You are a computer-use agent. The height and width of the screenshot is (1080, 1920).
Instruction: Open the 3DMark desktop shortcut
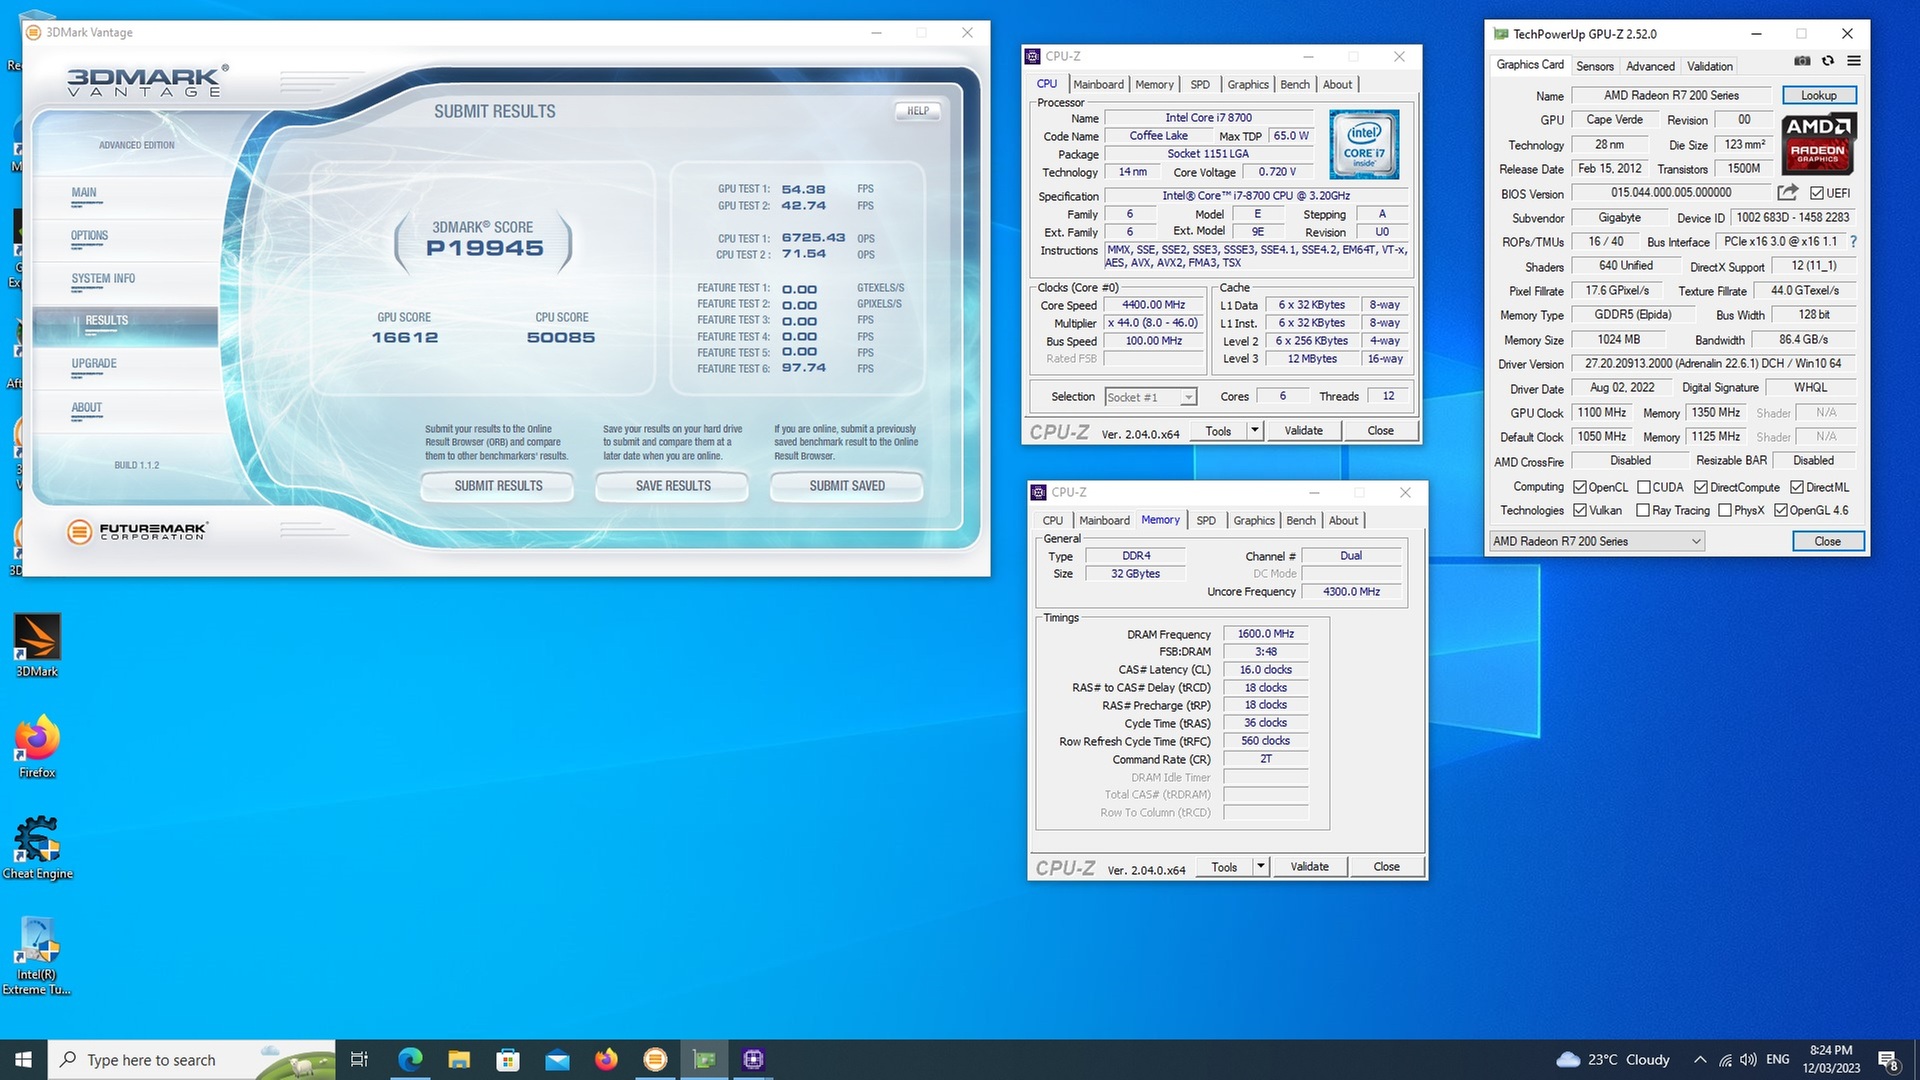click(x=37, y=646)
